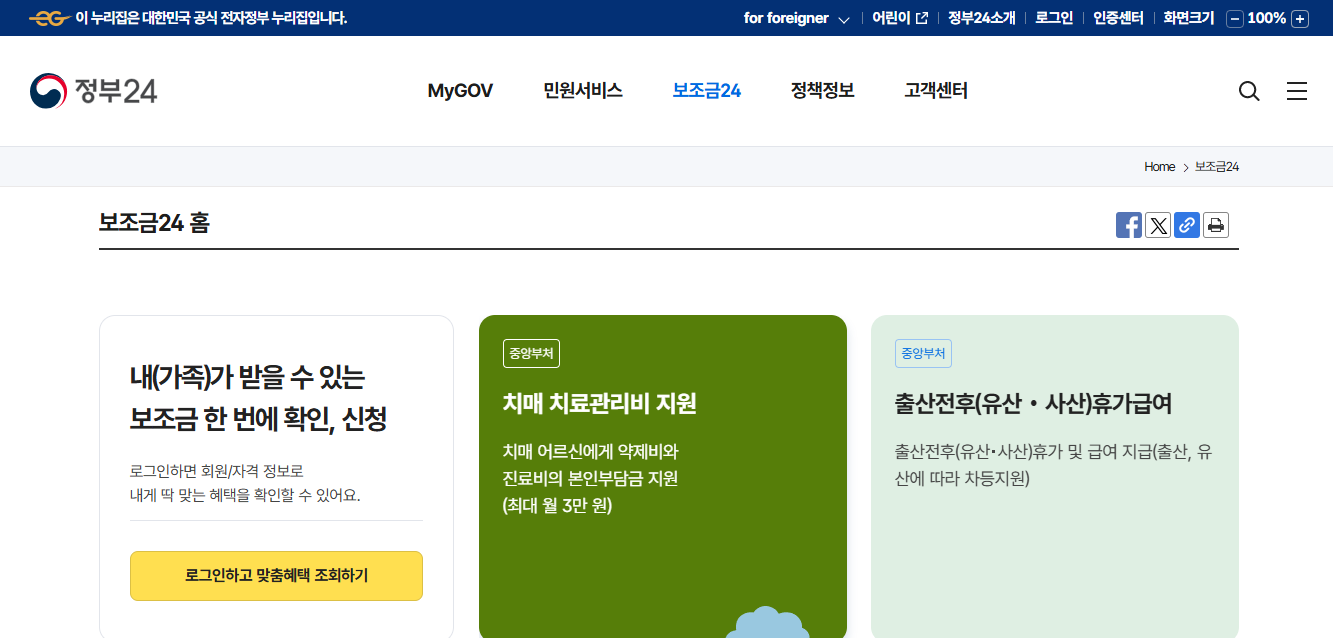Click Home in the breadcrumb
The width and height of the screenshot is (1333, 638).
pos(1159,166)
